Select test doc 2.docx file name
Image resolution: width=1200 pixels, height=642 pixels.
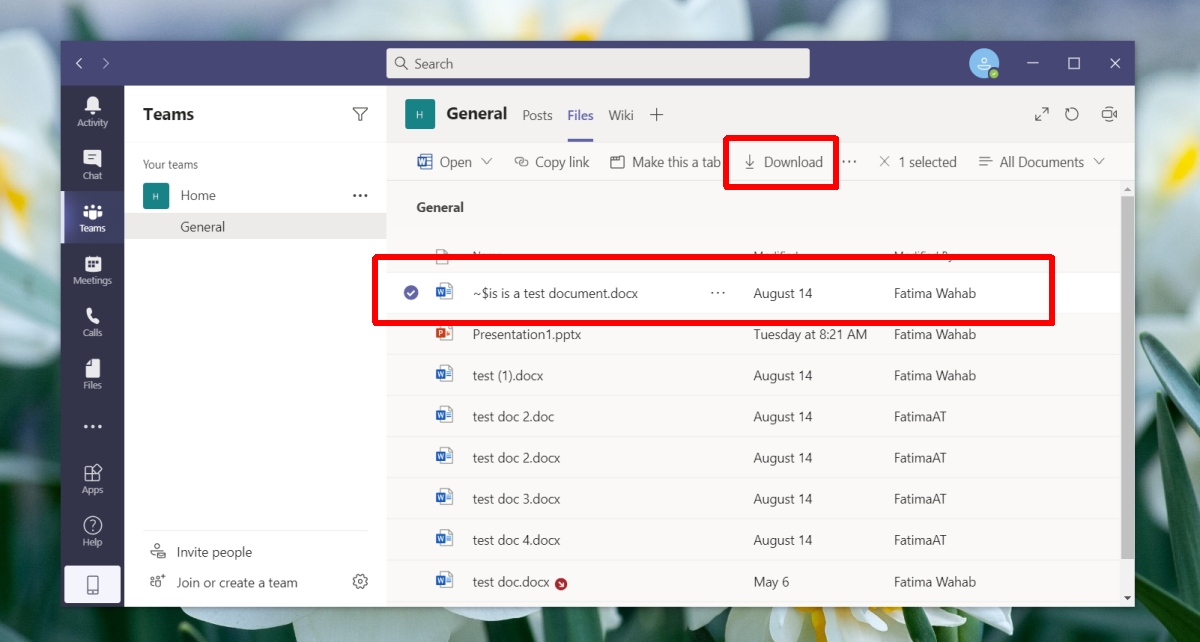516,457
